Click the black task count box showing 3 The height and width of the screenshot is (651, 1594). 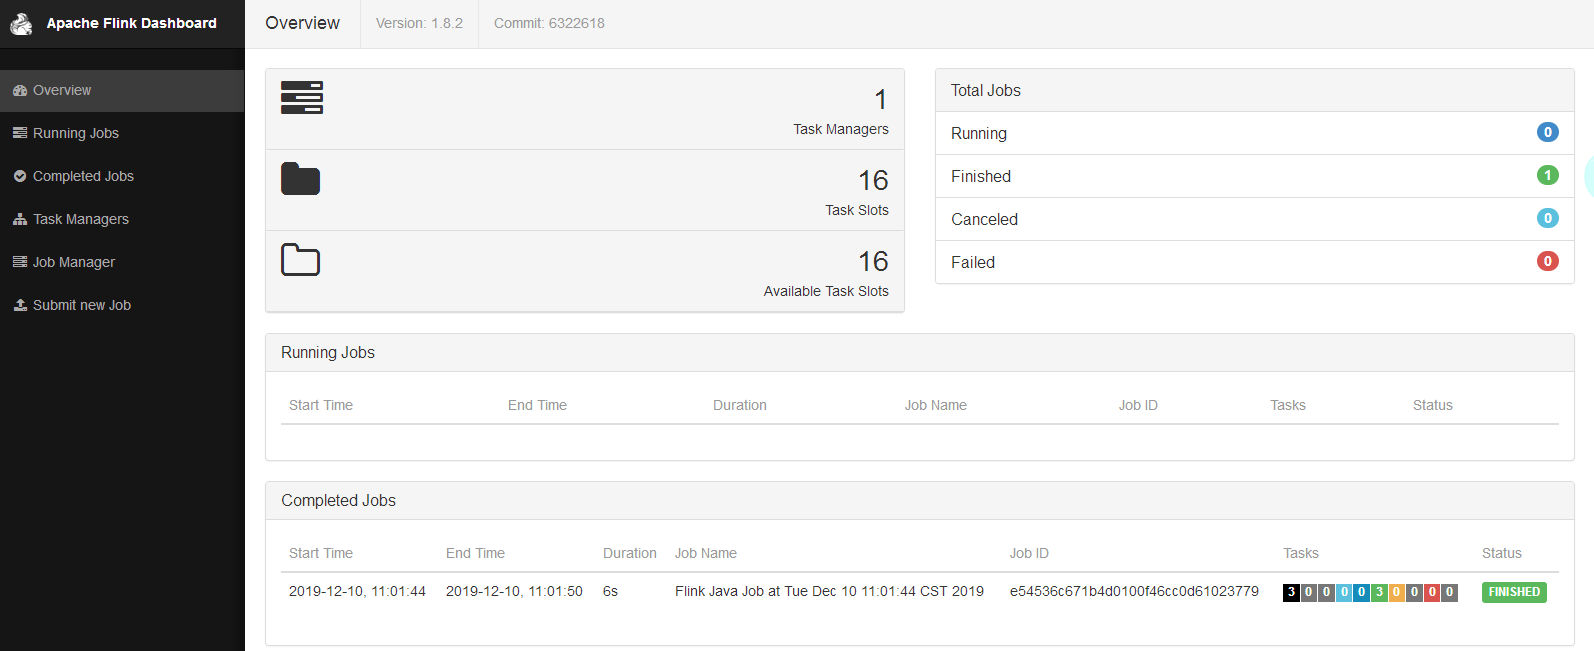(1291, 592)
